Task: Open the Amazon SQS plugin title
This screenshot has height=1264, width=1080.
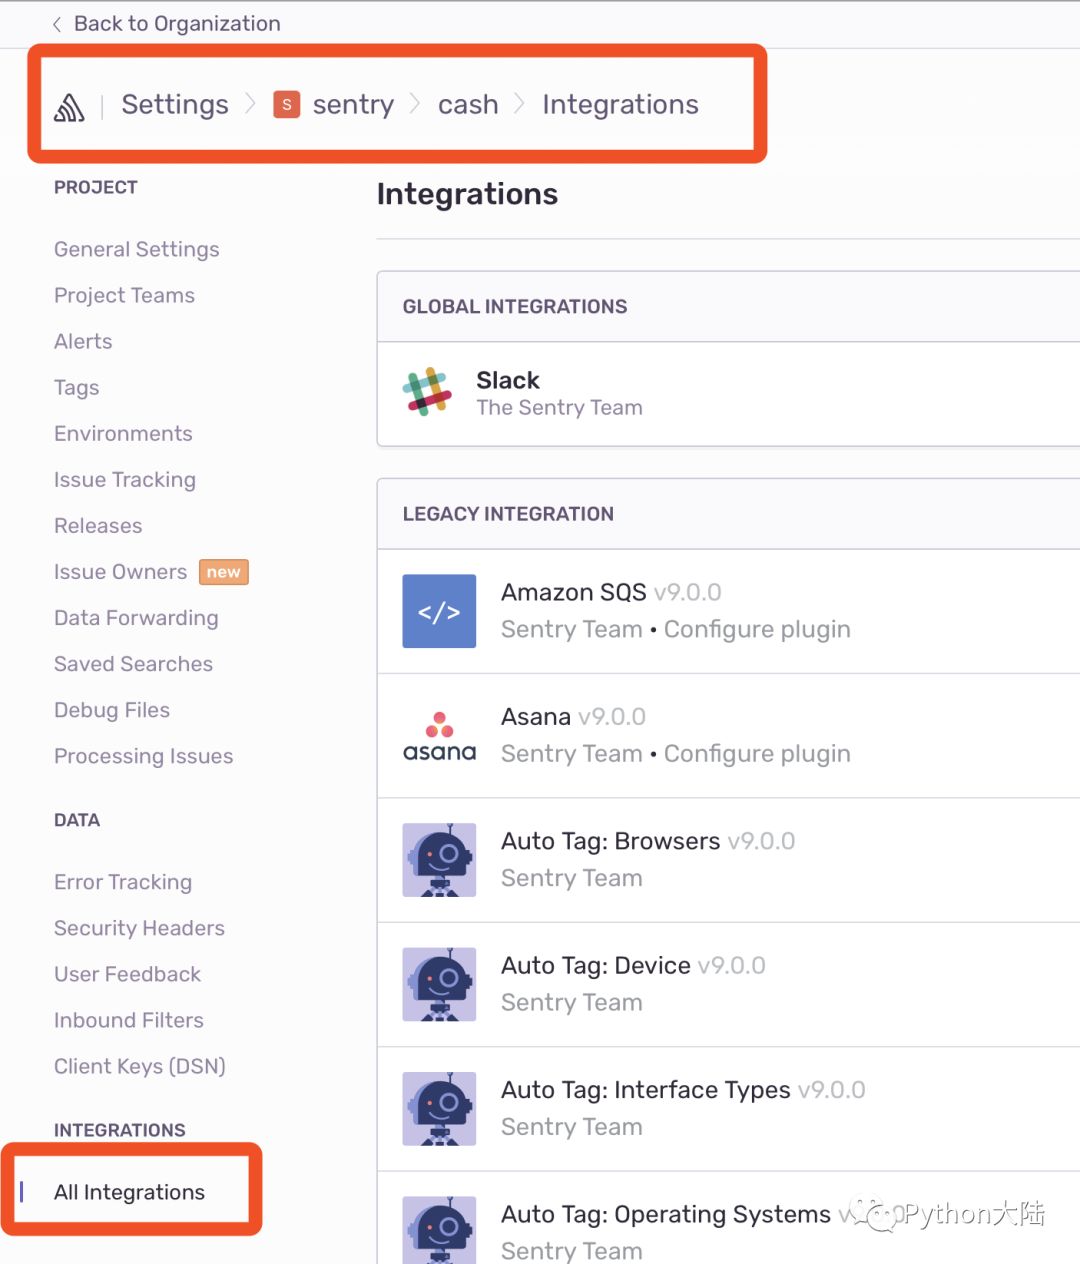Action: pos(574,592)
